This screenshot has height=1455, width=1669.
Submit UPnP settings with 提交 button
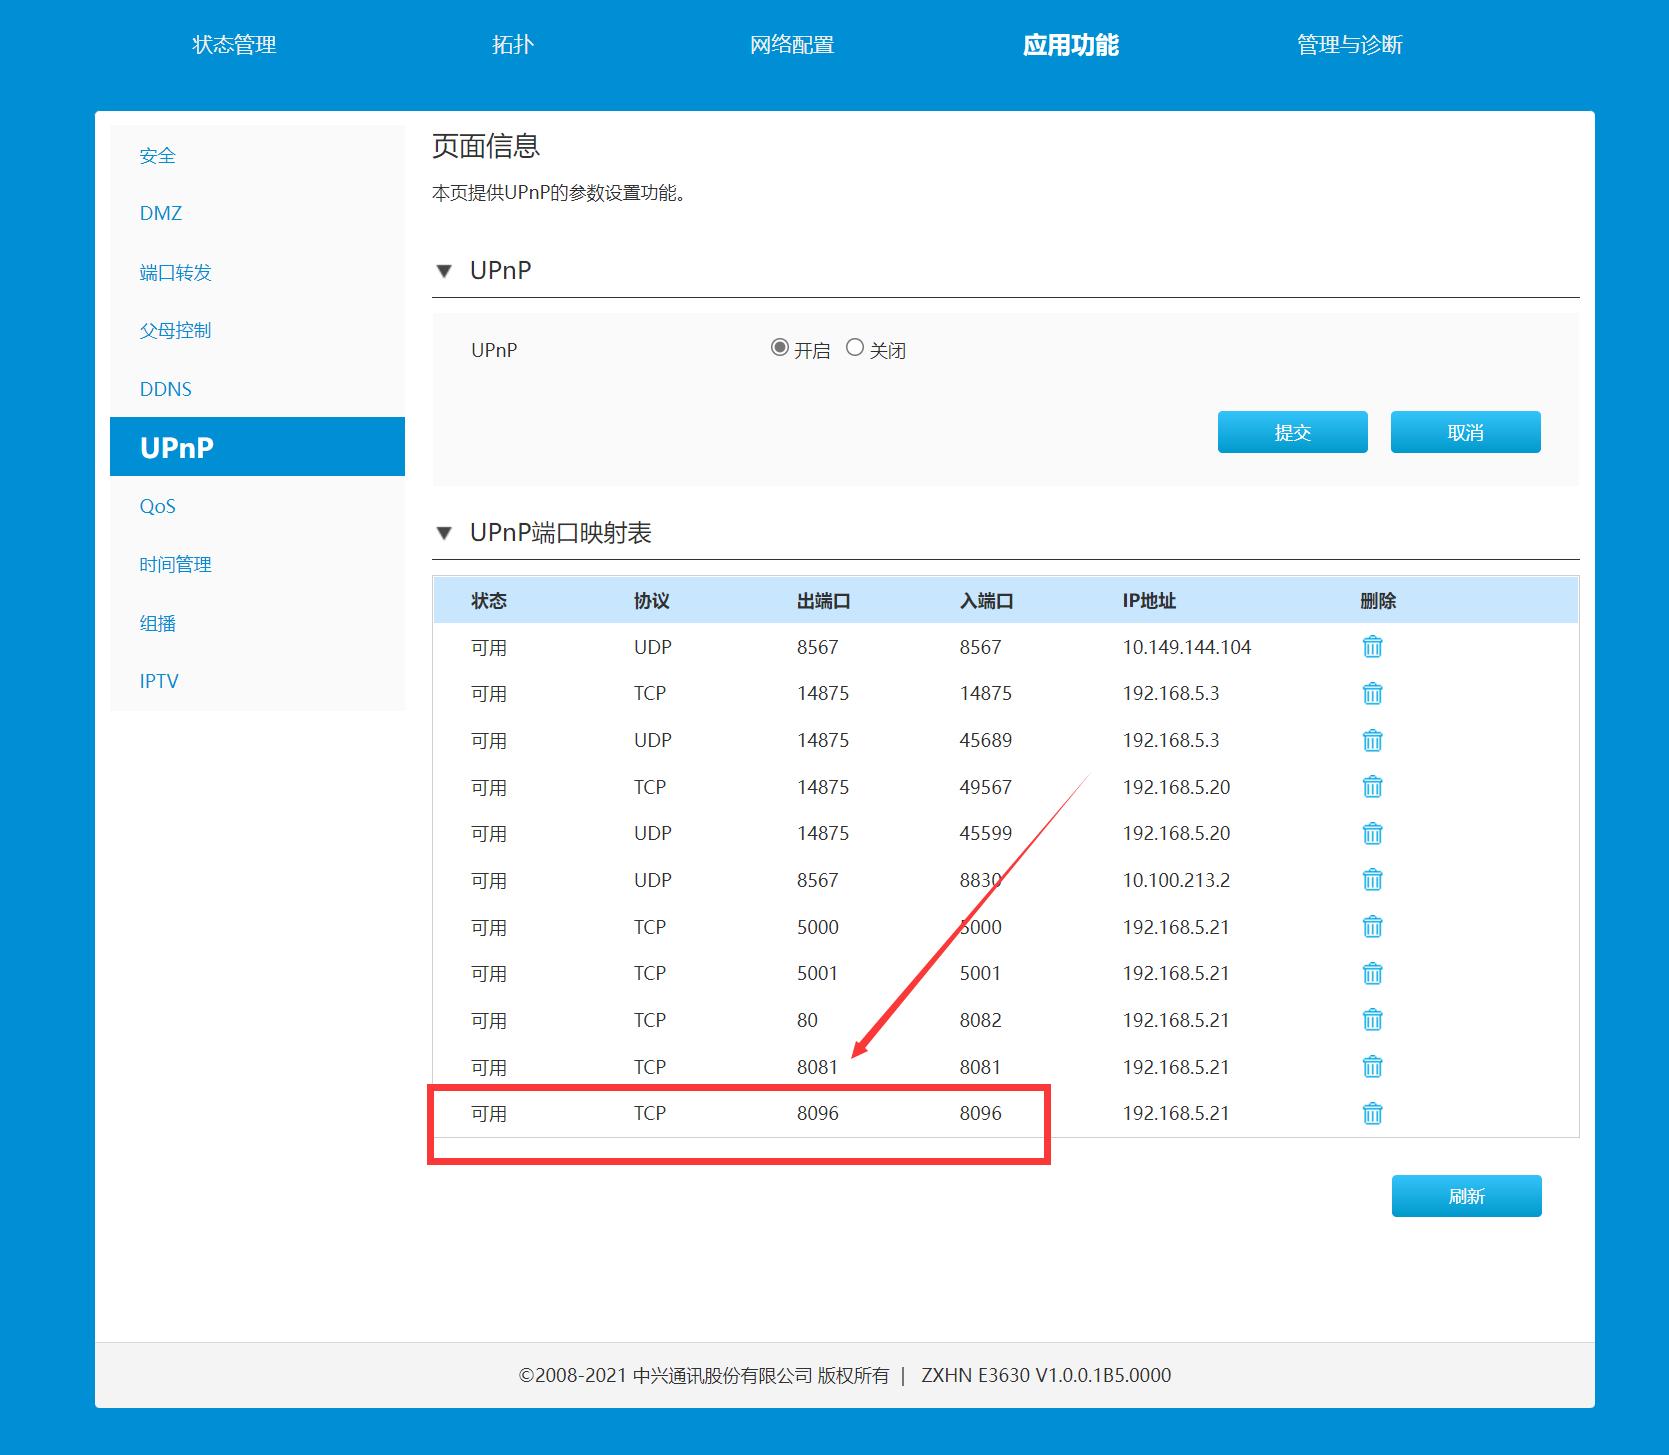(x=1292, y=431)
